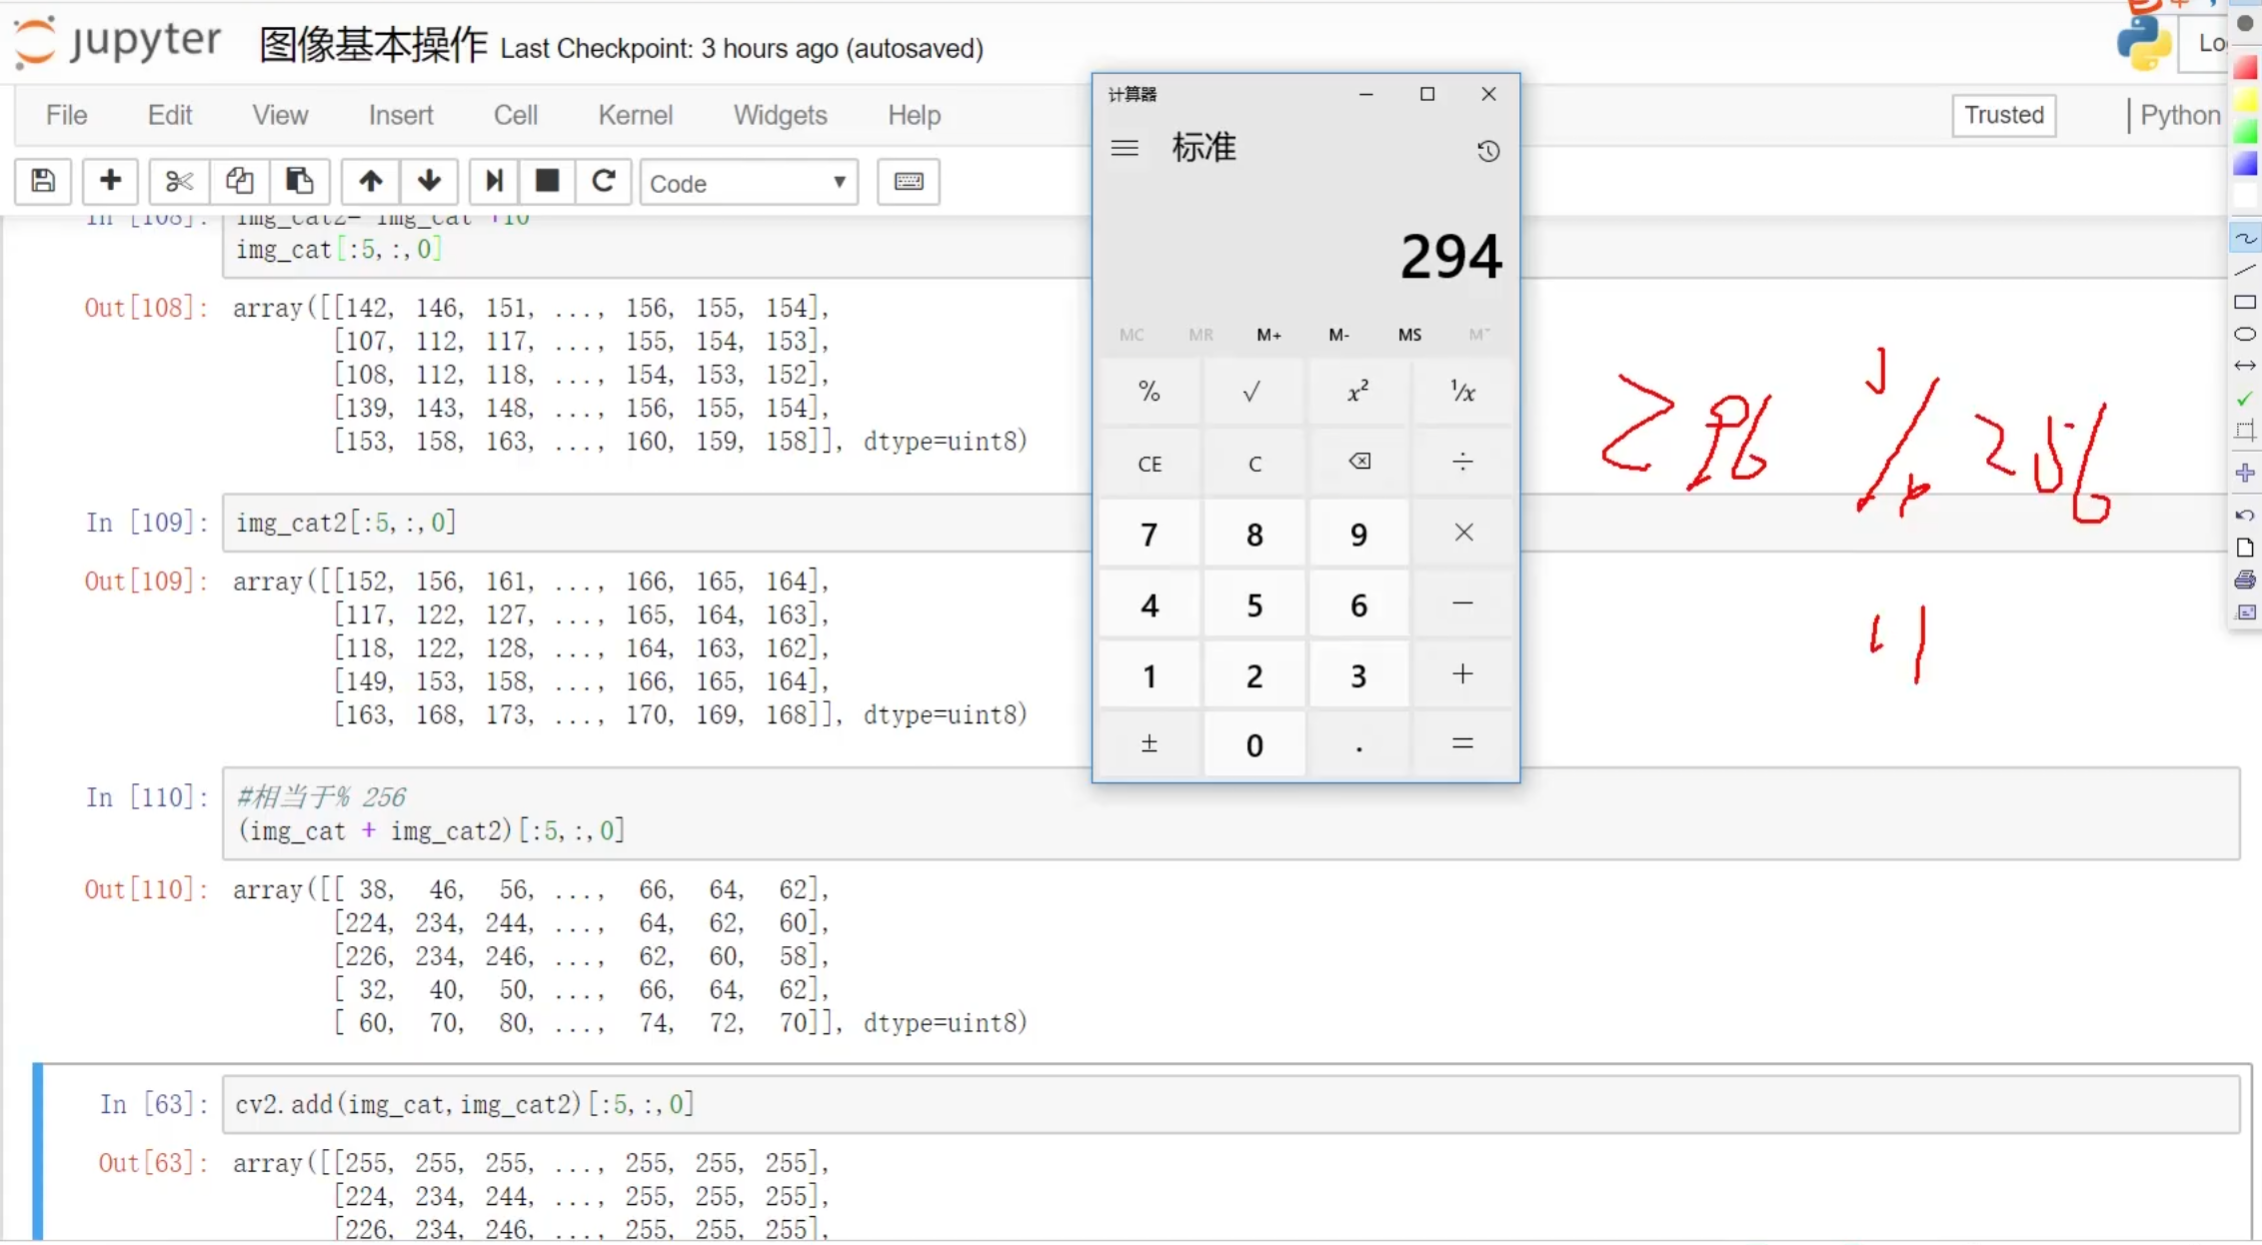This screenshot has width=2262, height=1245.
Task: Restart the kernel with the circular arrow icon
Action: click(x=603, y=181)
